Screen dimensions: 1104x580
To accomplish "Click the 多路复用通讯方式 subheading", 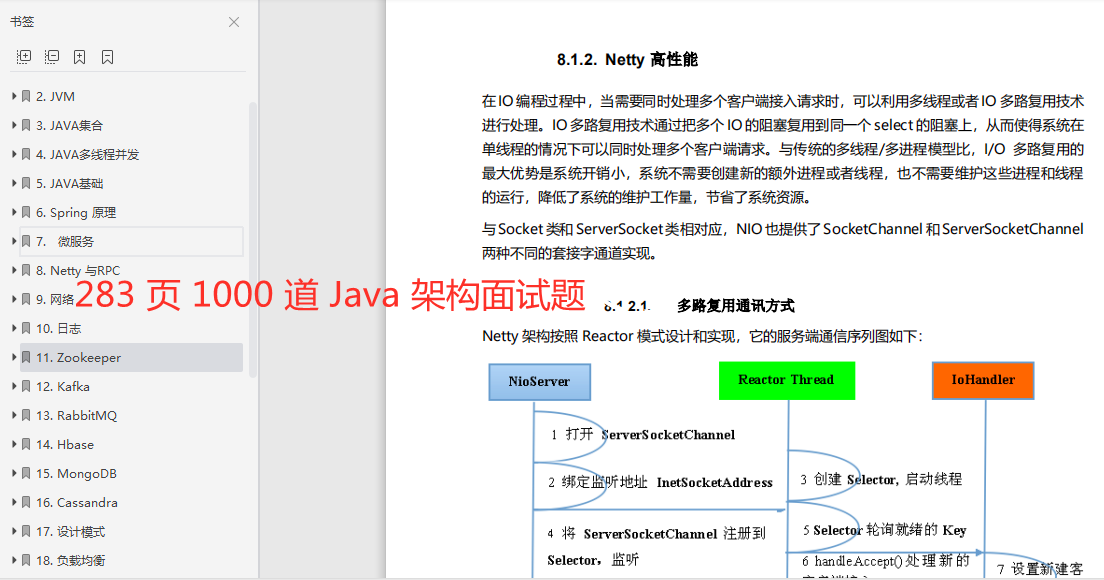I will (x=736, y=305).
